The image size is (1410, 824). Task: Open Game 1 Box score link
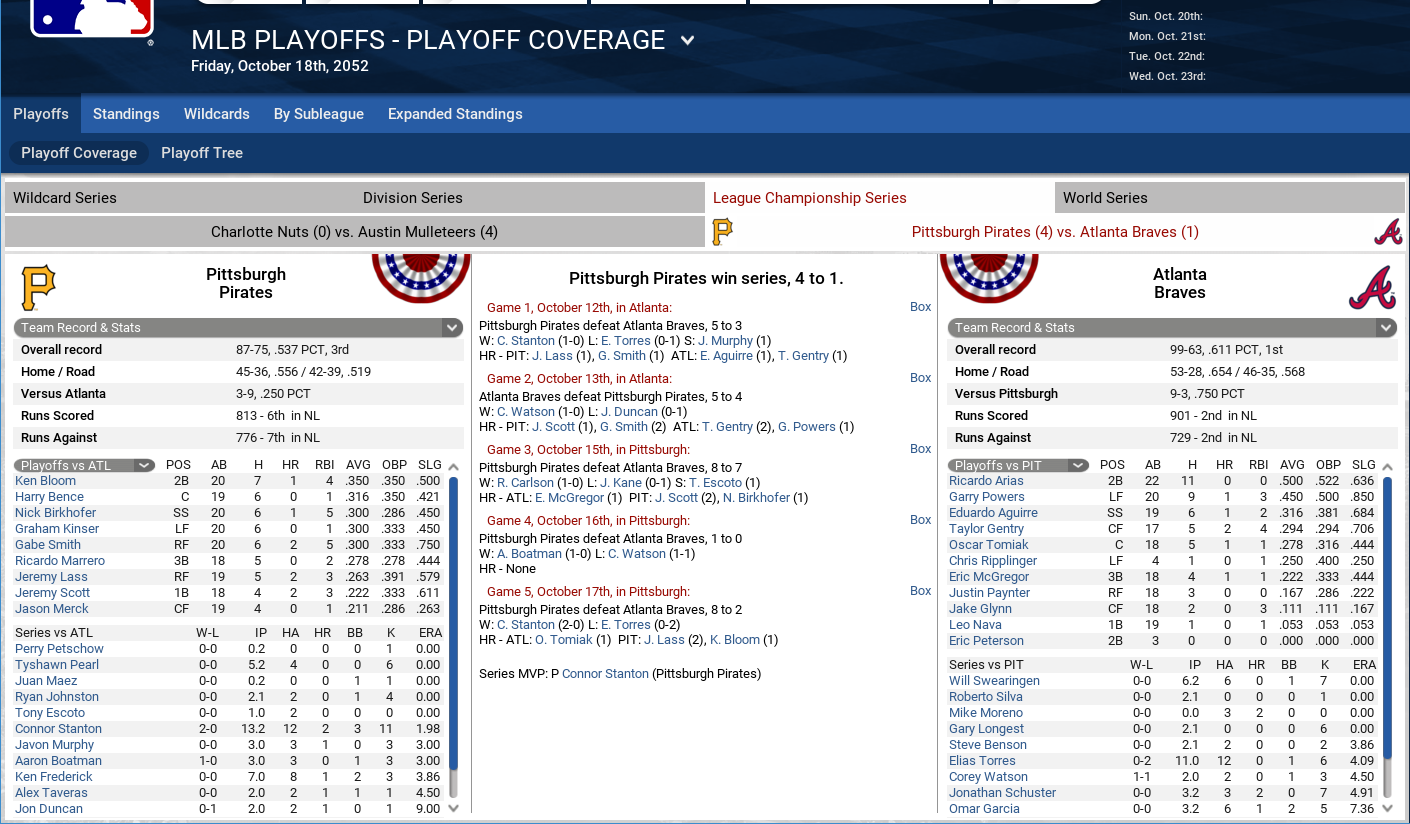[920, 307]
